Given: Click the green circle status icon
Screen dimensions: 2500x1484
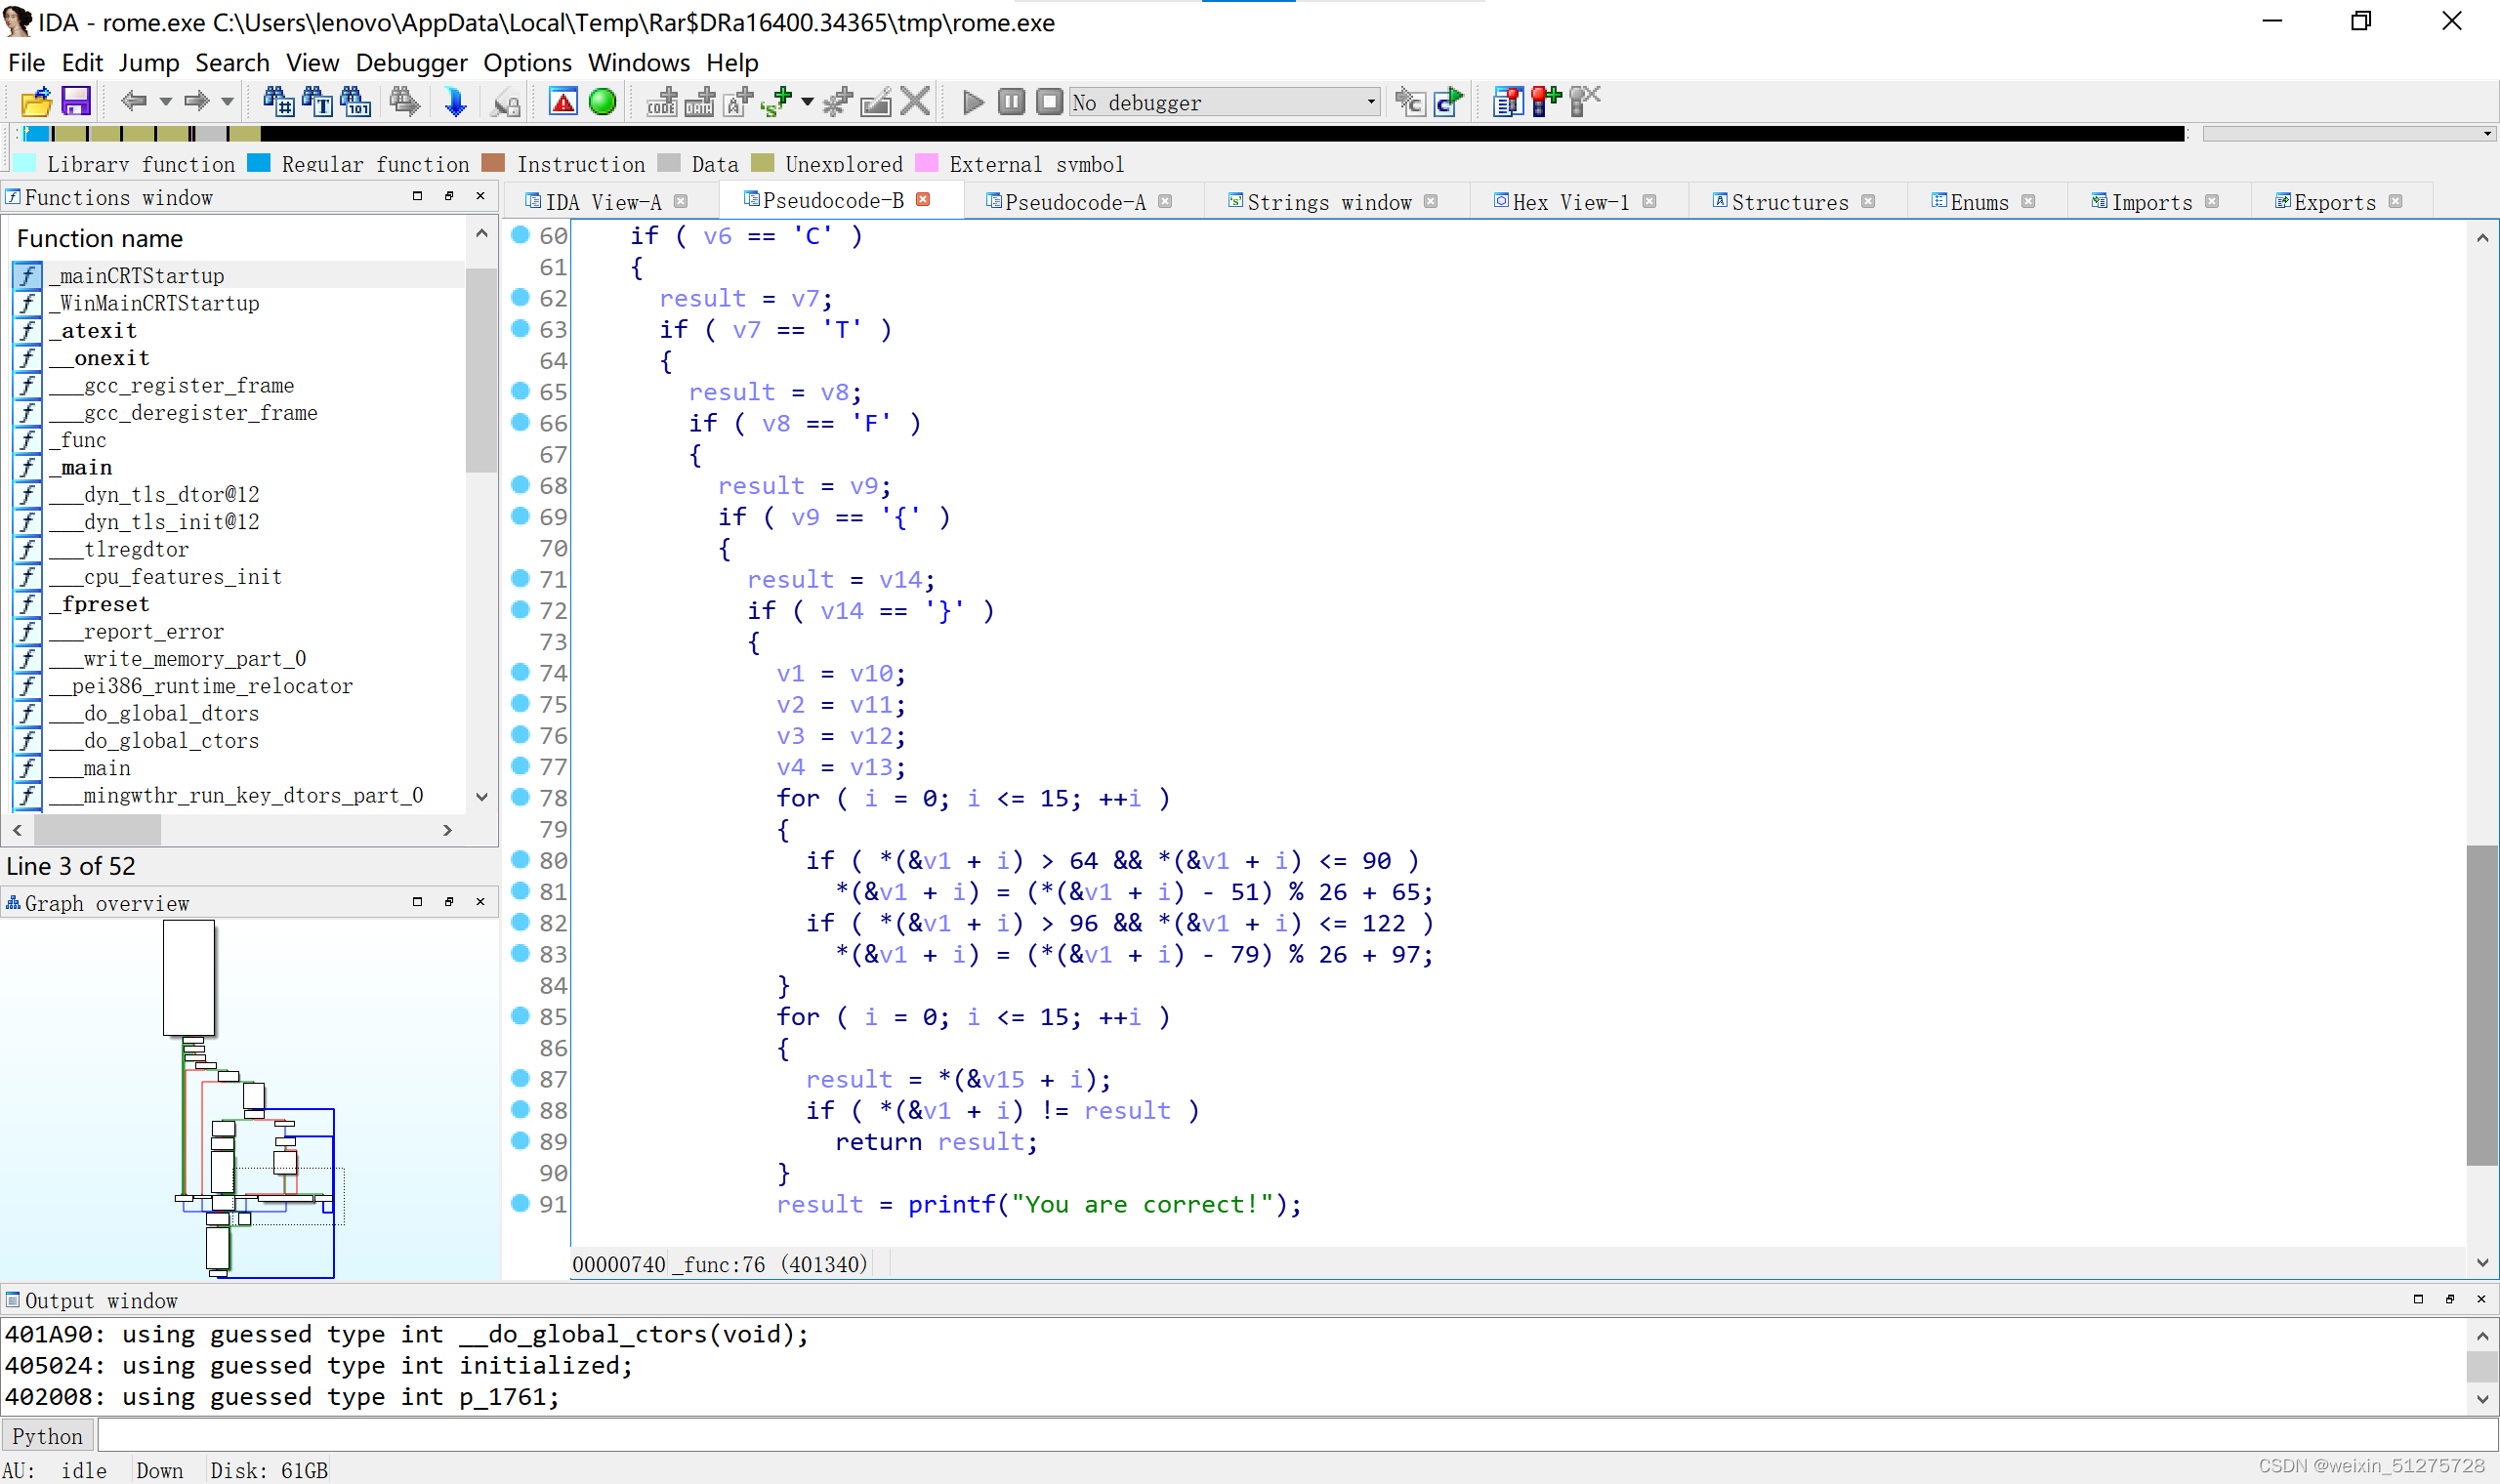Looking at the screenshot, I should [602, 101].
